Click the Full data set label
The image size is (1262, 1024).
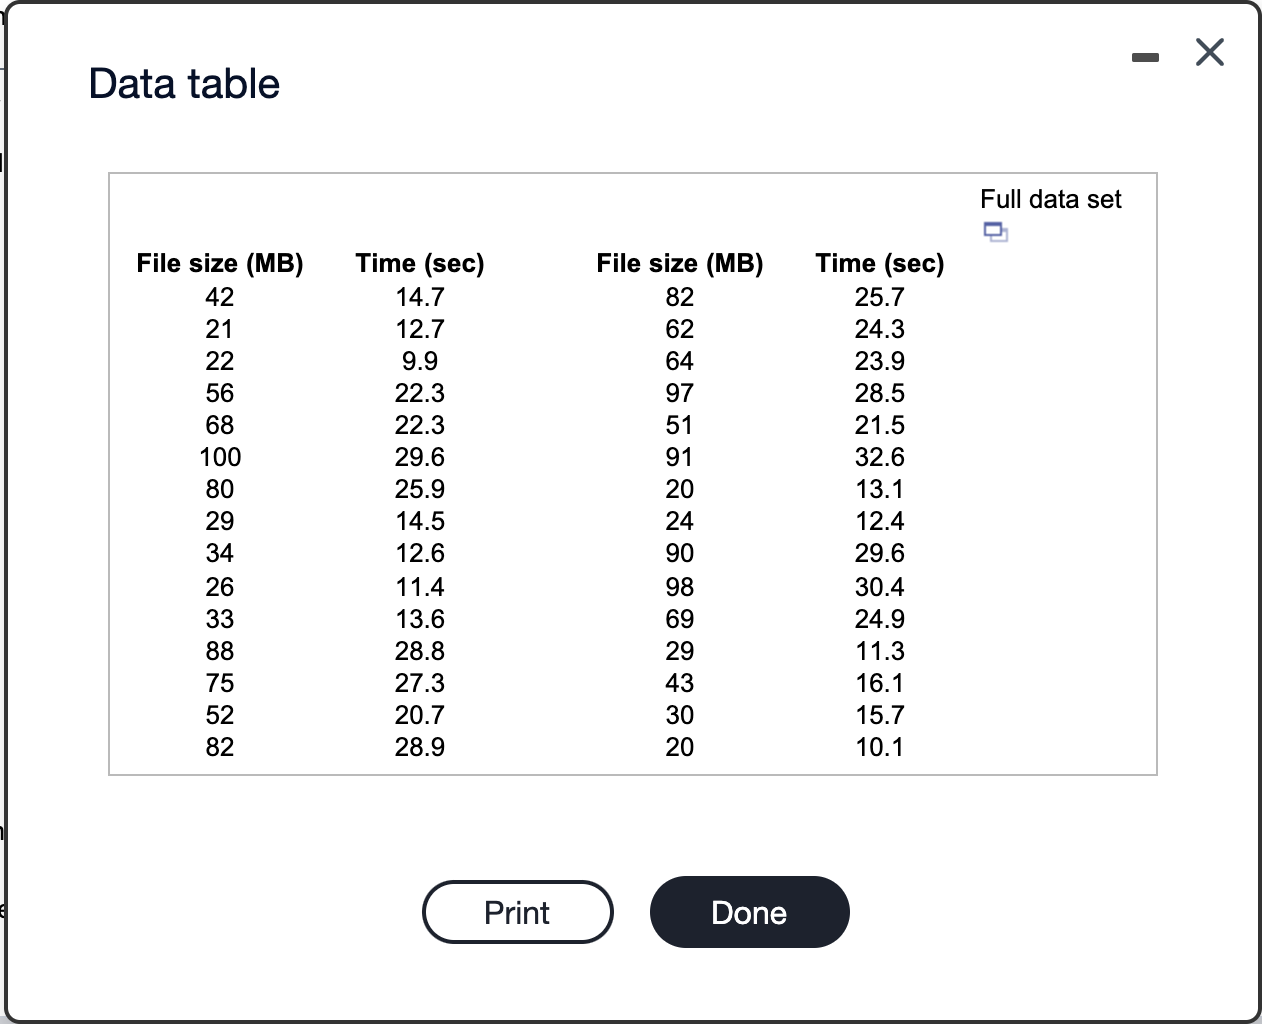(x=1051, y=199)
